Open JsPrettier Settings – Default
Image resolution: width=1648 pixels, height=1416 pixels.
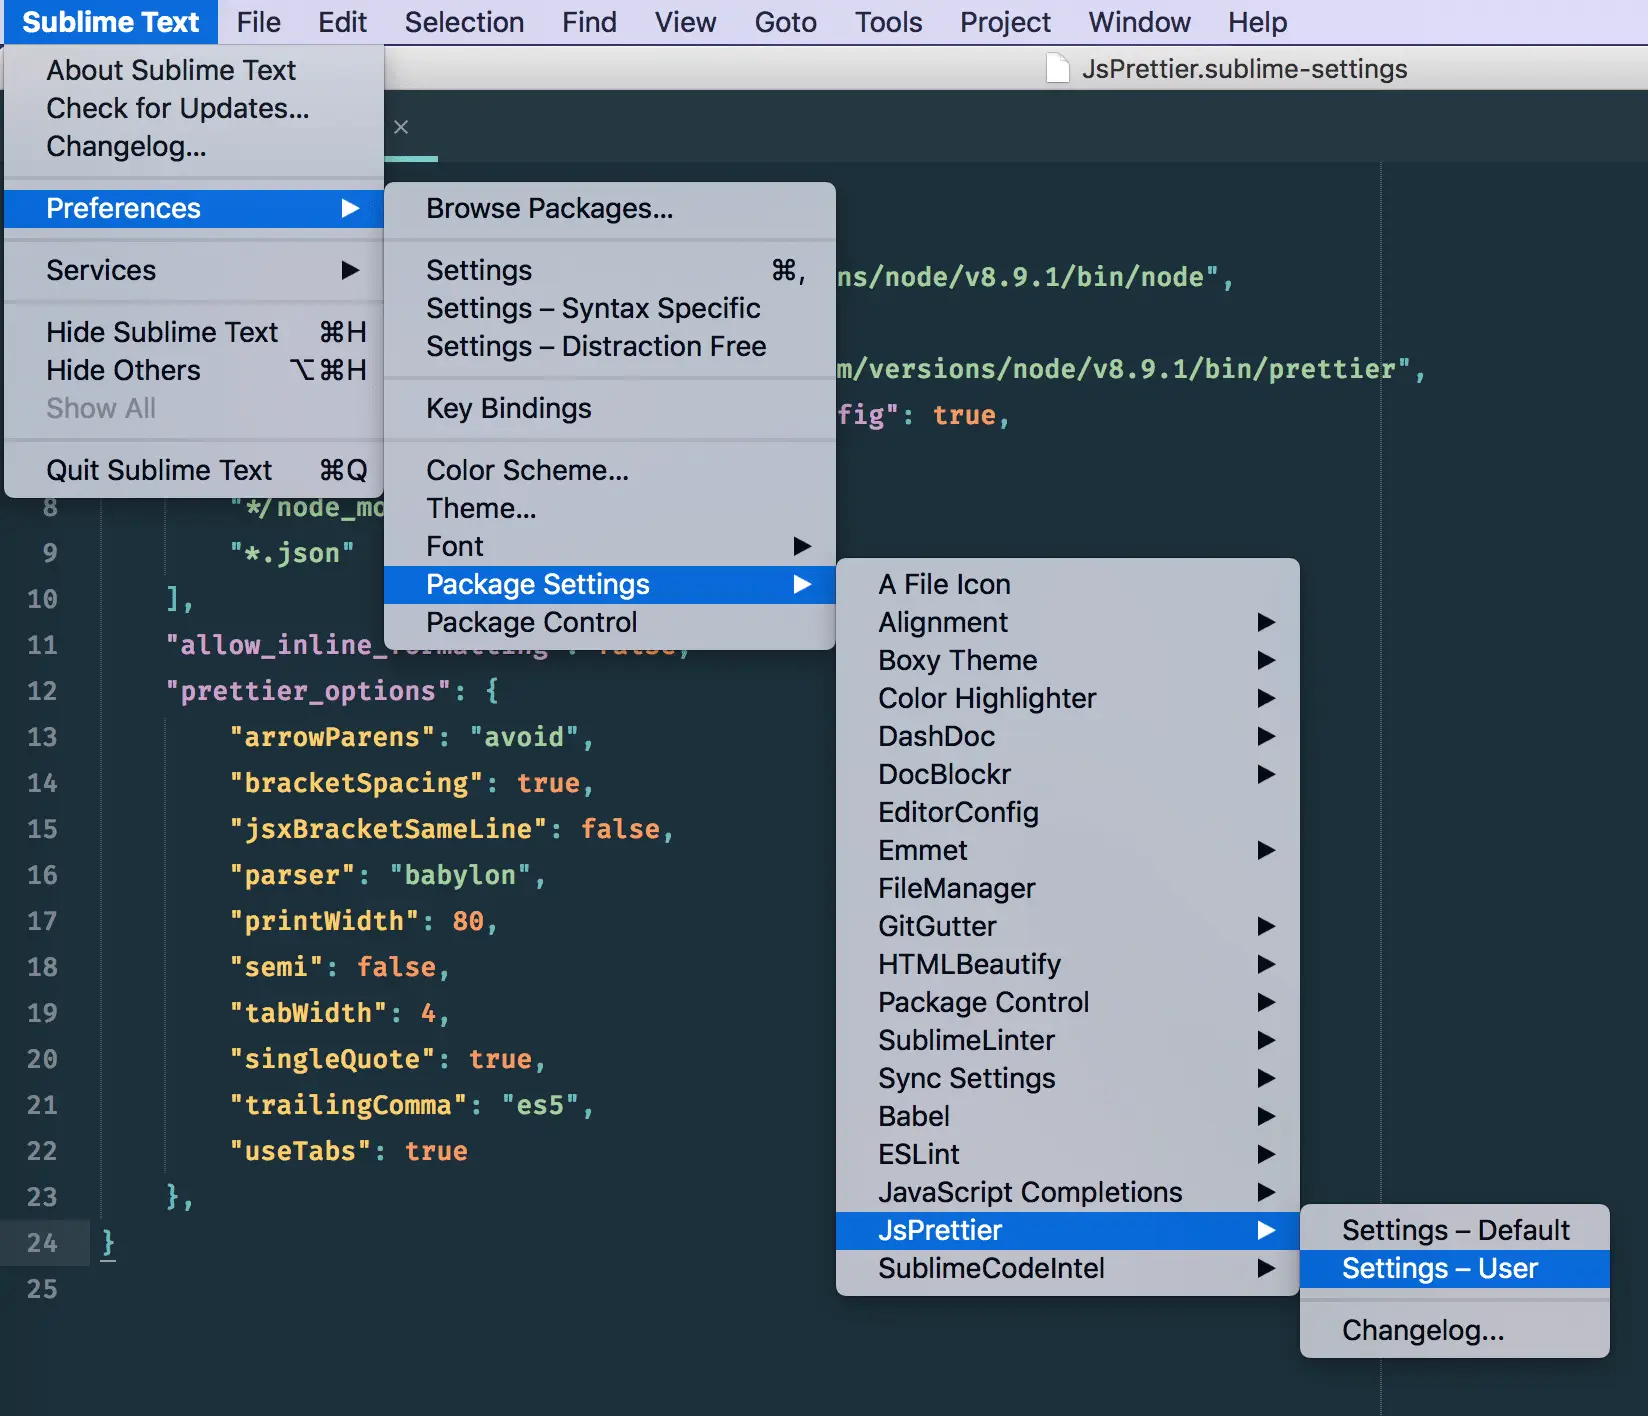pos(1455,1230)
